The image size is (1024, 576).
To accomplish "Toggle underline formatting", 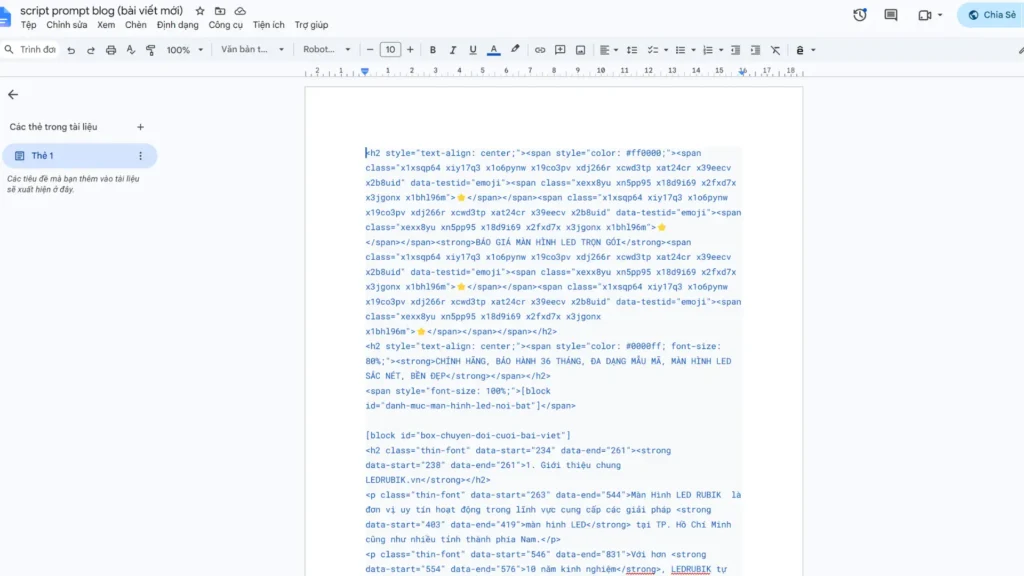I will pos(473,50).
